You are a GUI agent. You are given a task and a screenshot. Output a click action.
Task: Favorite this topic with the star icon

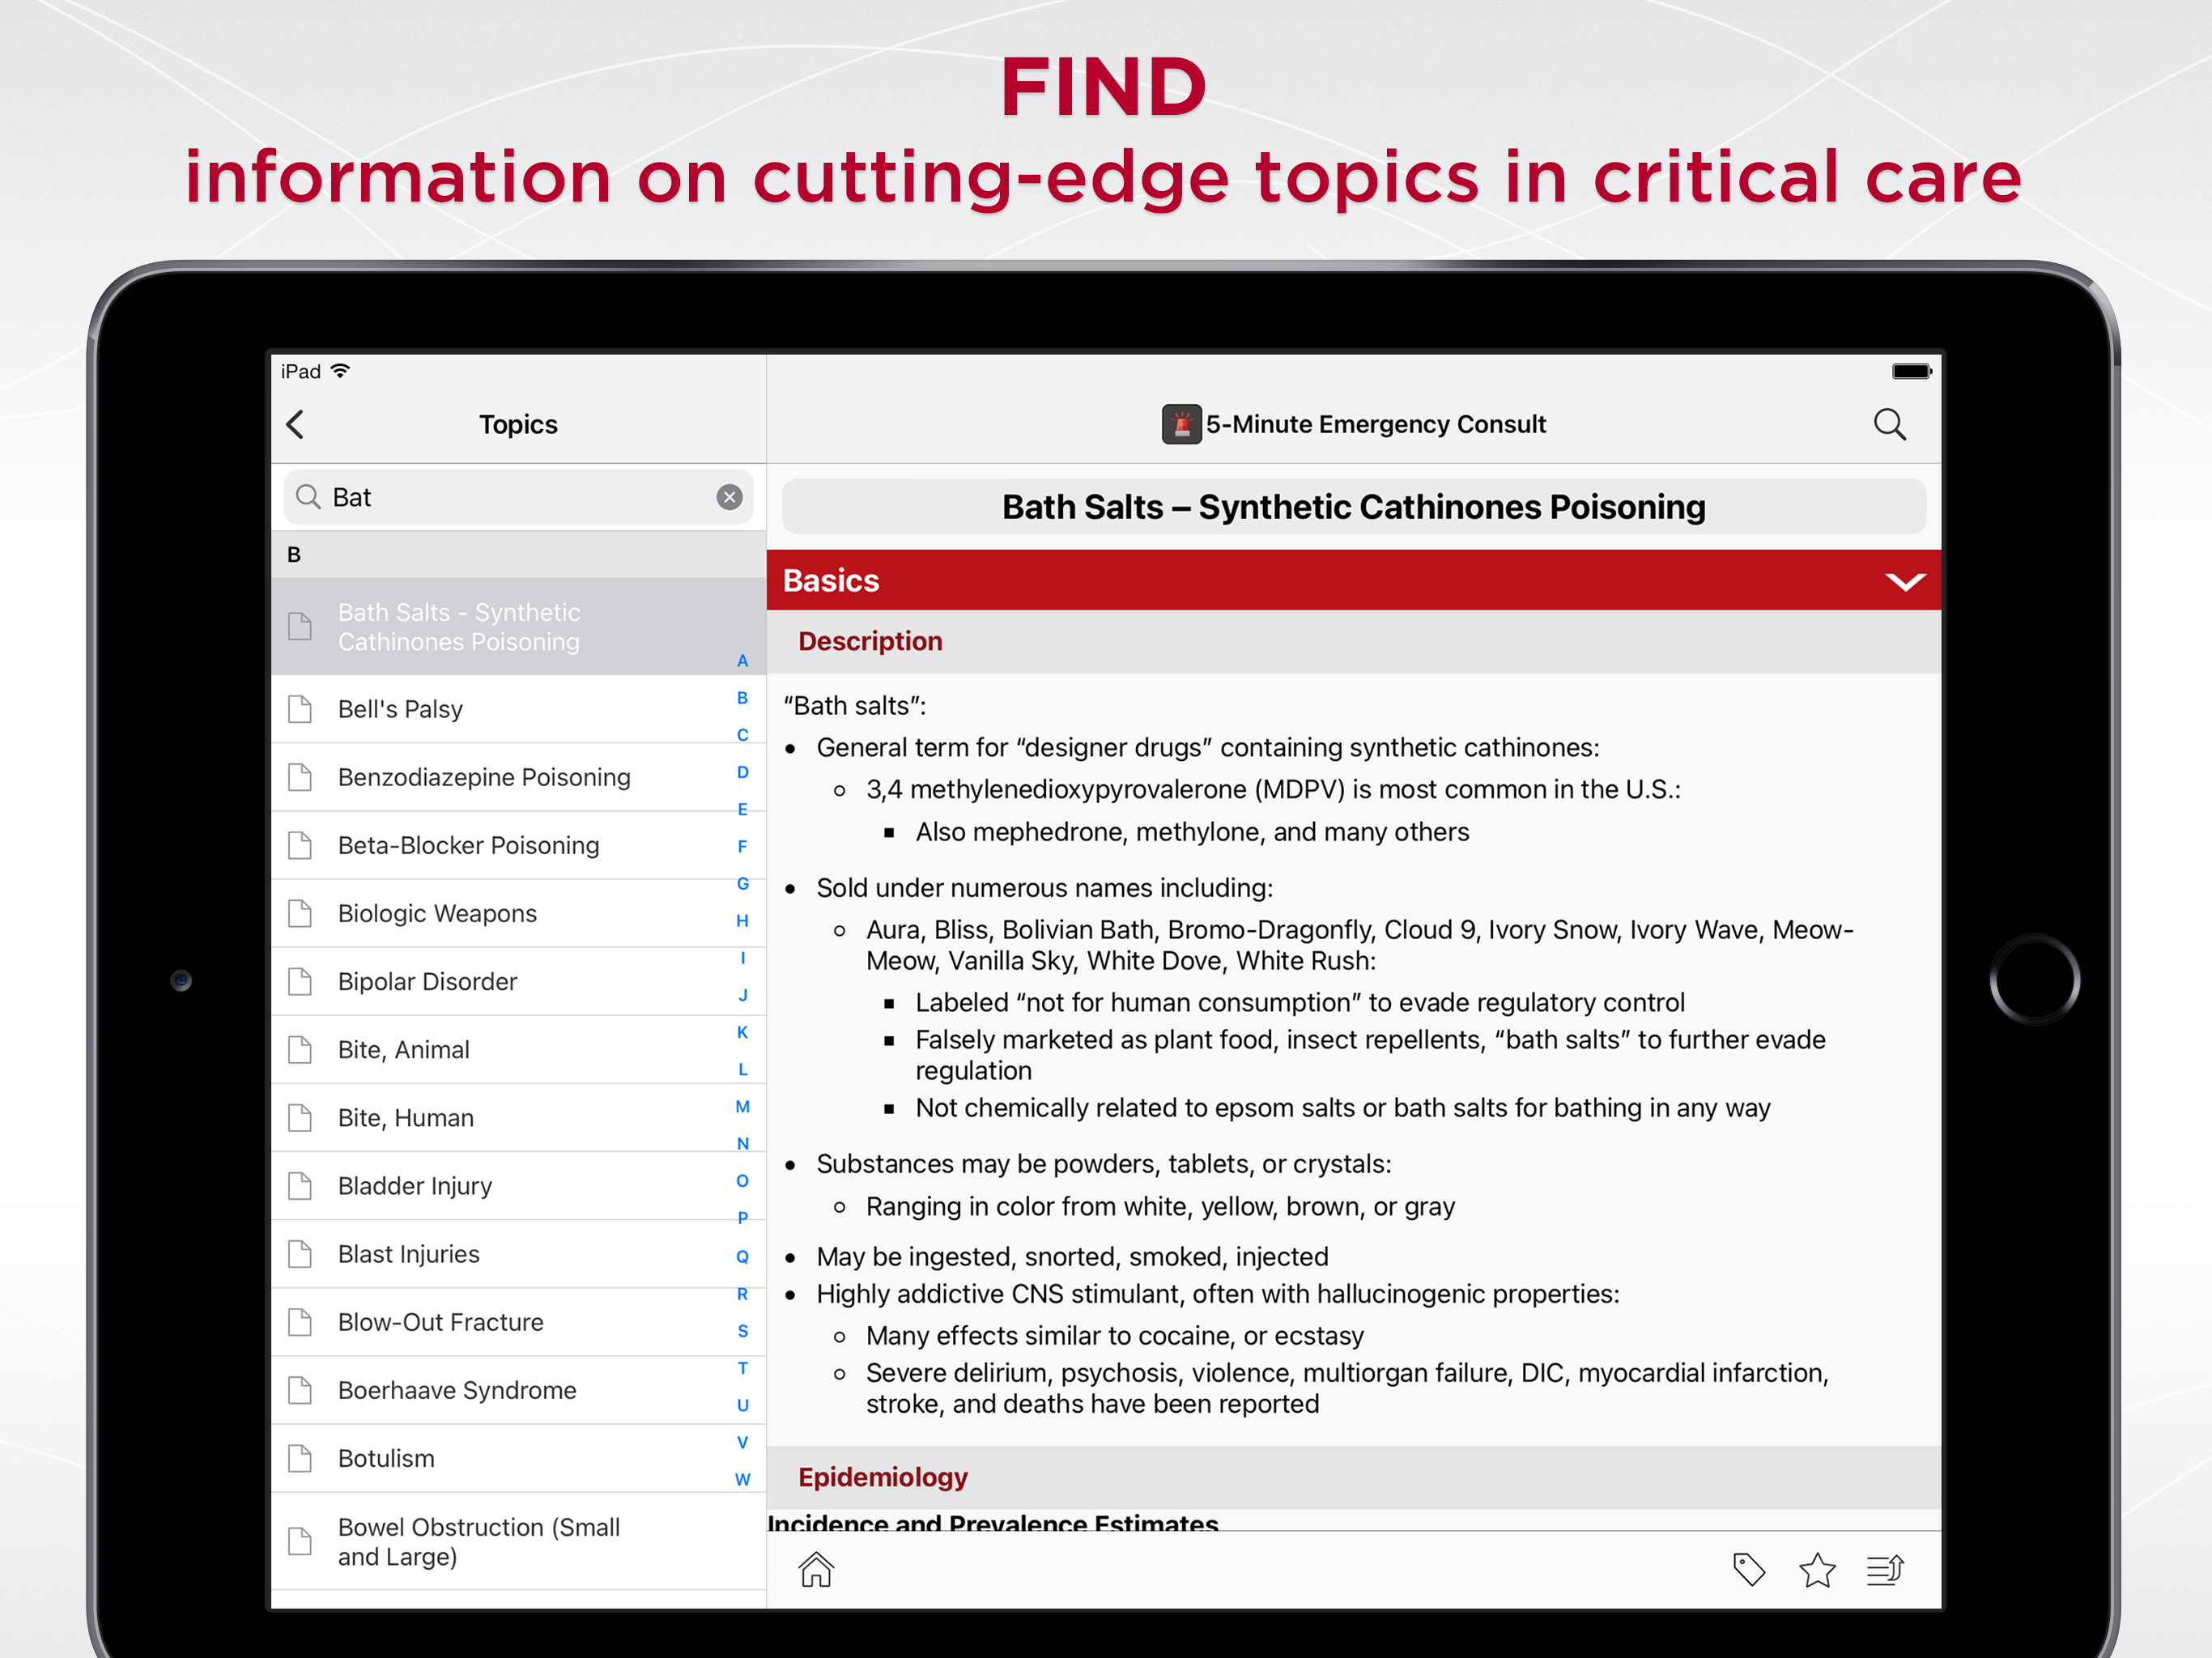click(1816, 1569)
